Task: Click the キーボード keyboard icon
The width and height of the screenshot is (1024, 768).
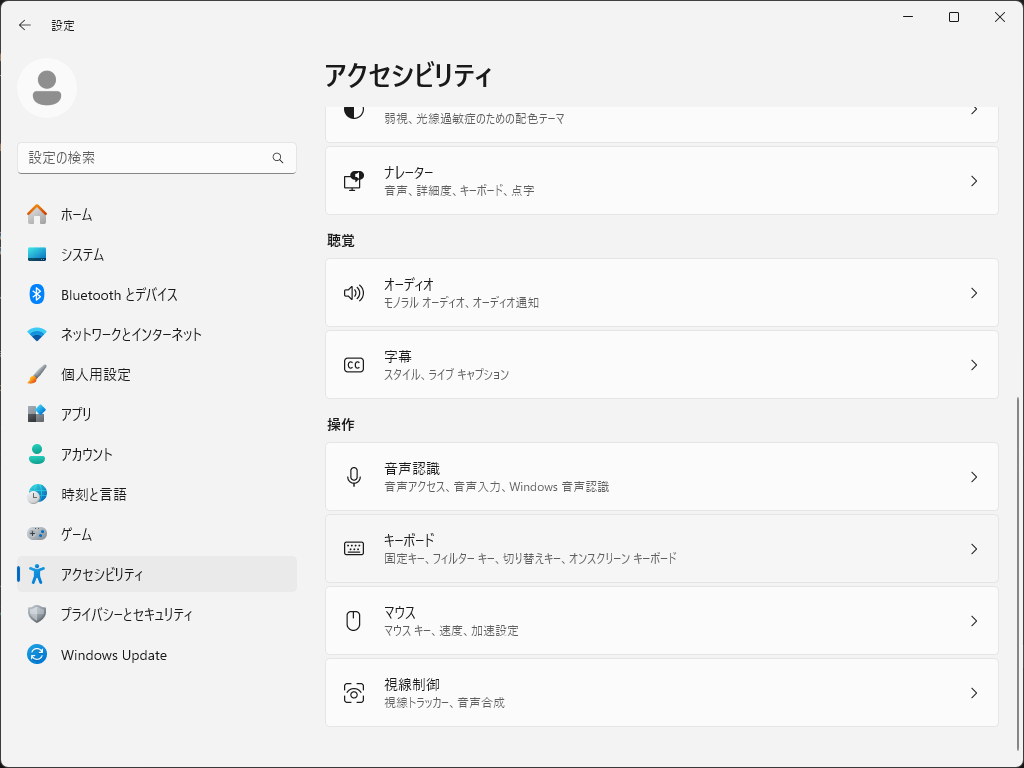Action: tap(353, 548)
